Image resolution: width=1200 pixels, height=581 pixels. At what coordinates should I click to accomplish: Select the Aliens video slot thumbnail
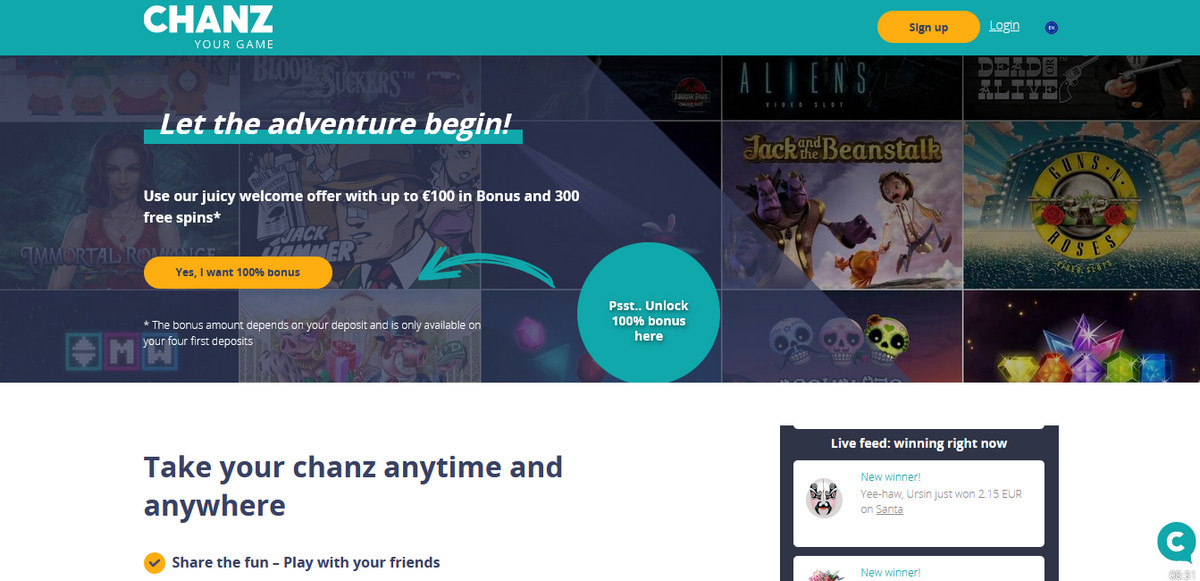(842, 88)
